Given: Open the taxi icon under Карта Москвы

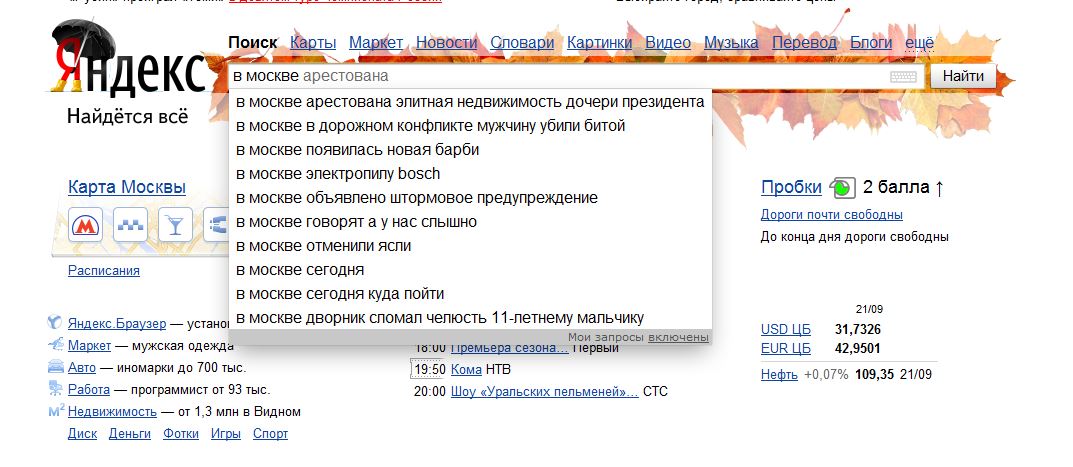Looking at the screenshot, I should [130, 225].
